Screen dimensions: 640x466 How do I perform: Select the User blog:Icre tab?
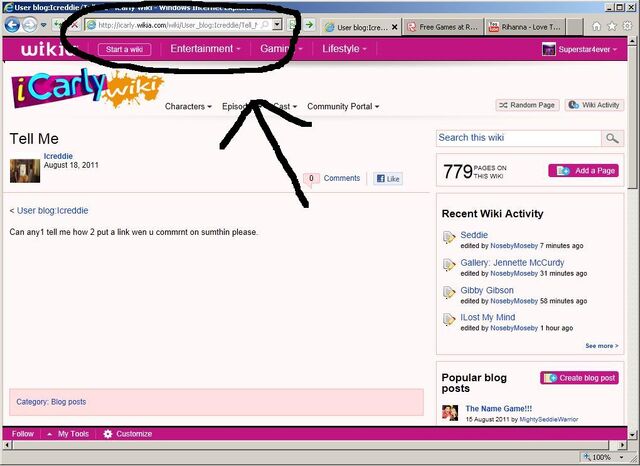361,27
